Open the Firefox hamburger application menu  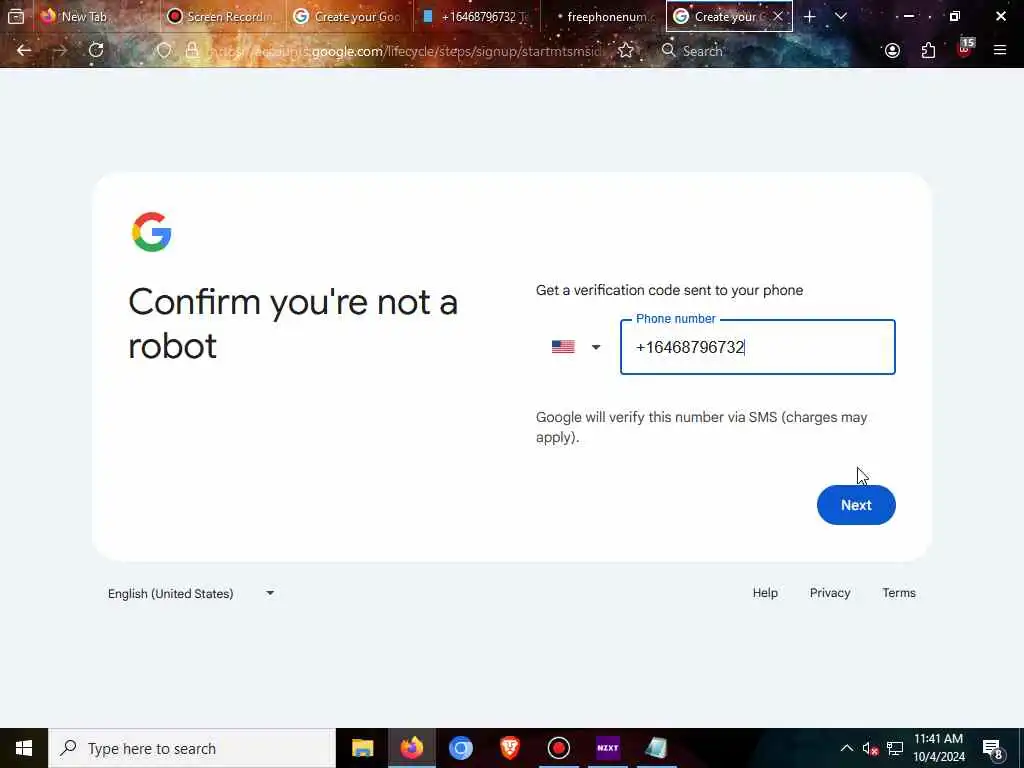coord(1000,50)
